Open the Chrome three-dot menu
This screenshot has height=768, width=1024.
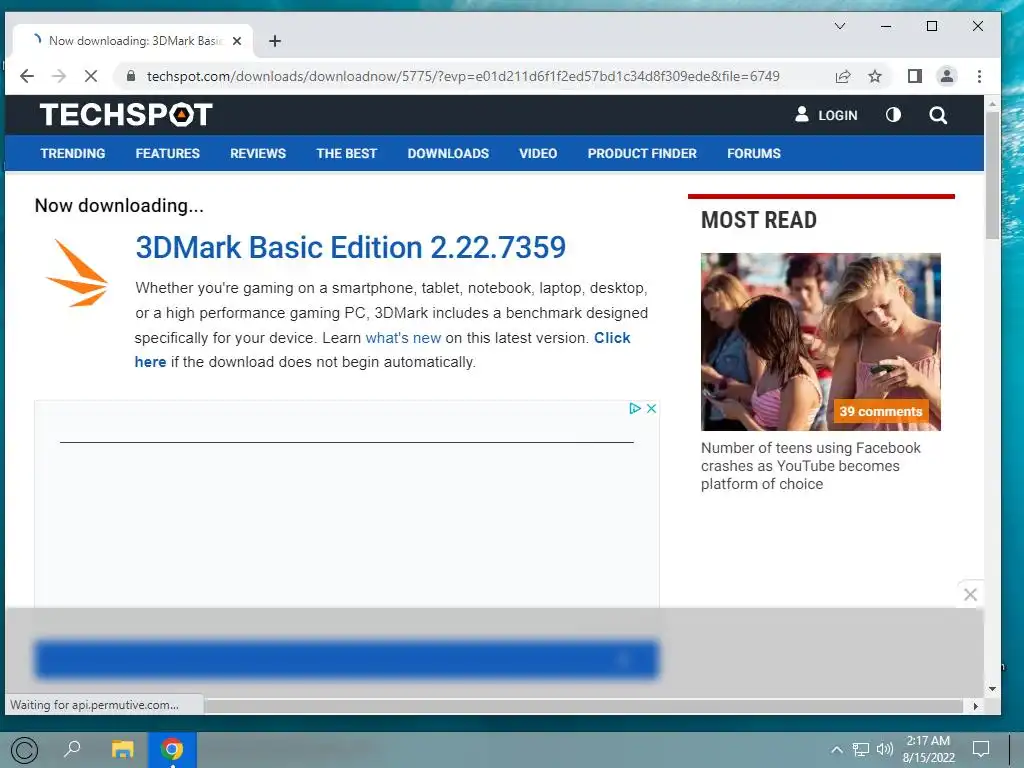point(979,76)
